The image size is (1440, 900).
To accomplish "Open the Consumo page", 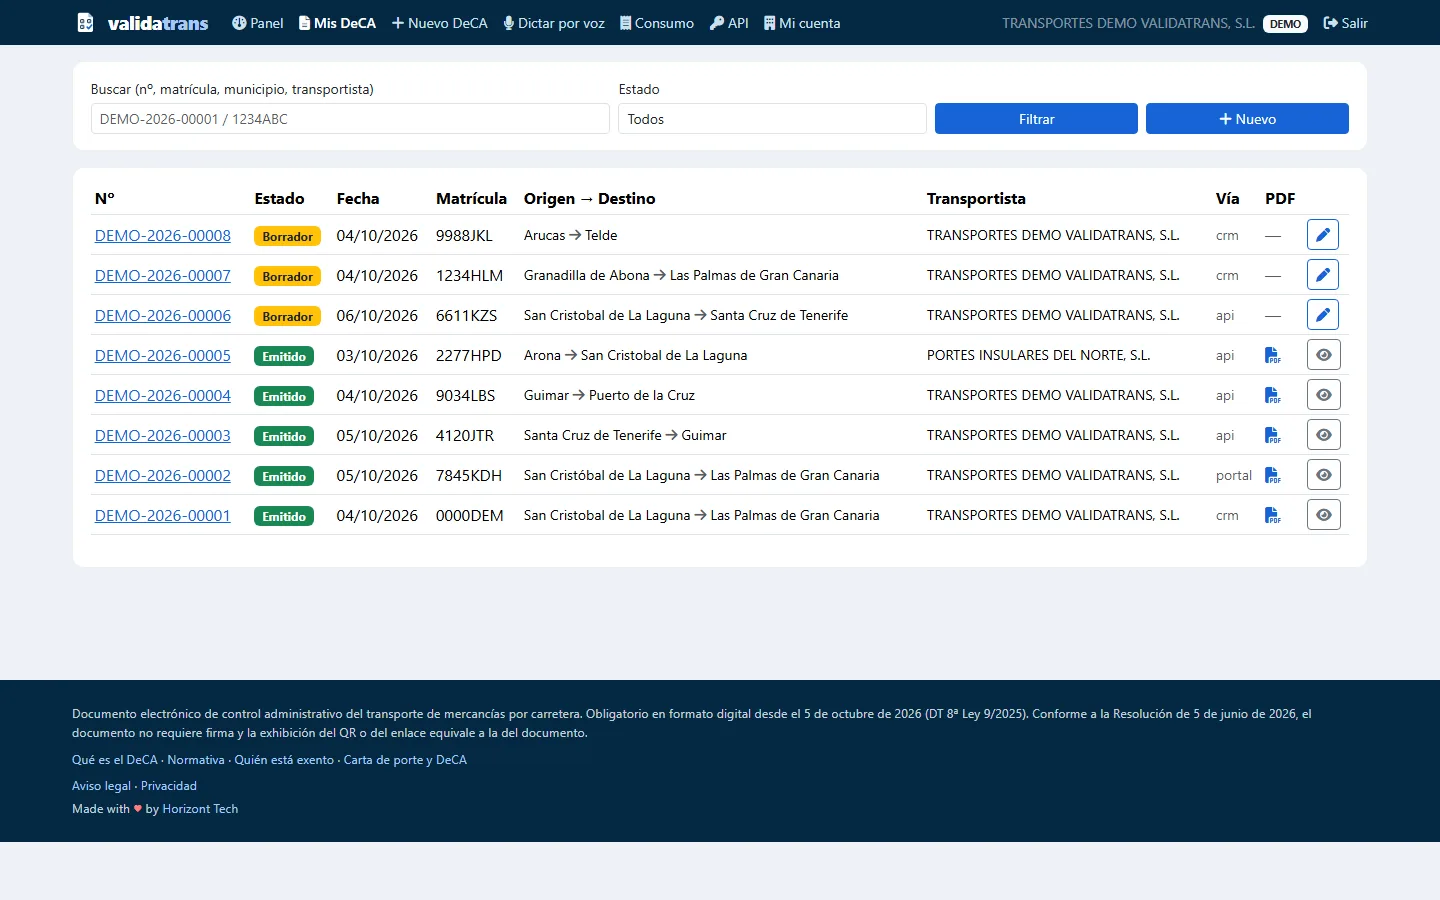I will click(x=657, y=23).
